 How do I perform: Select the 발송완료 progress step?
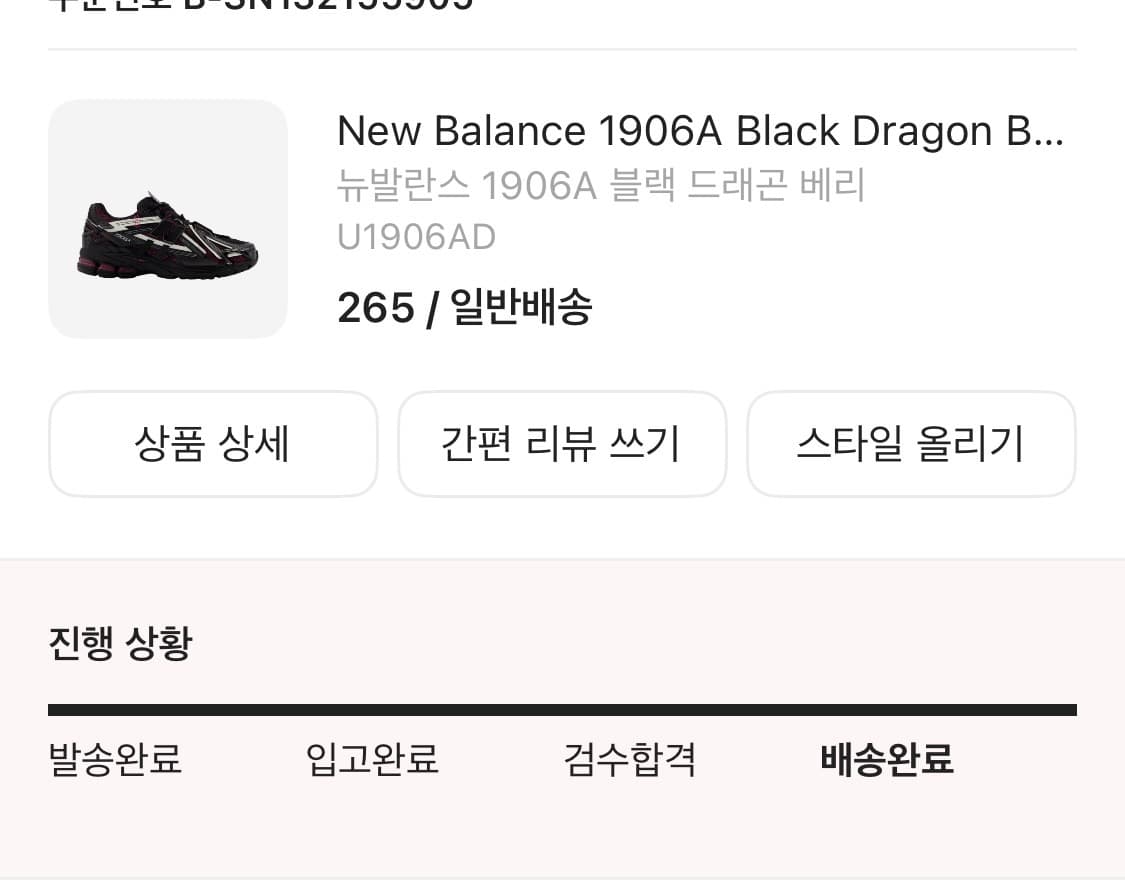pos(115,759)
